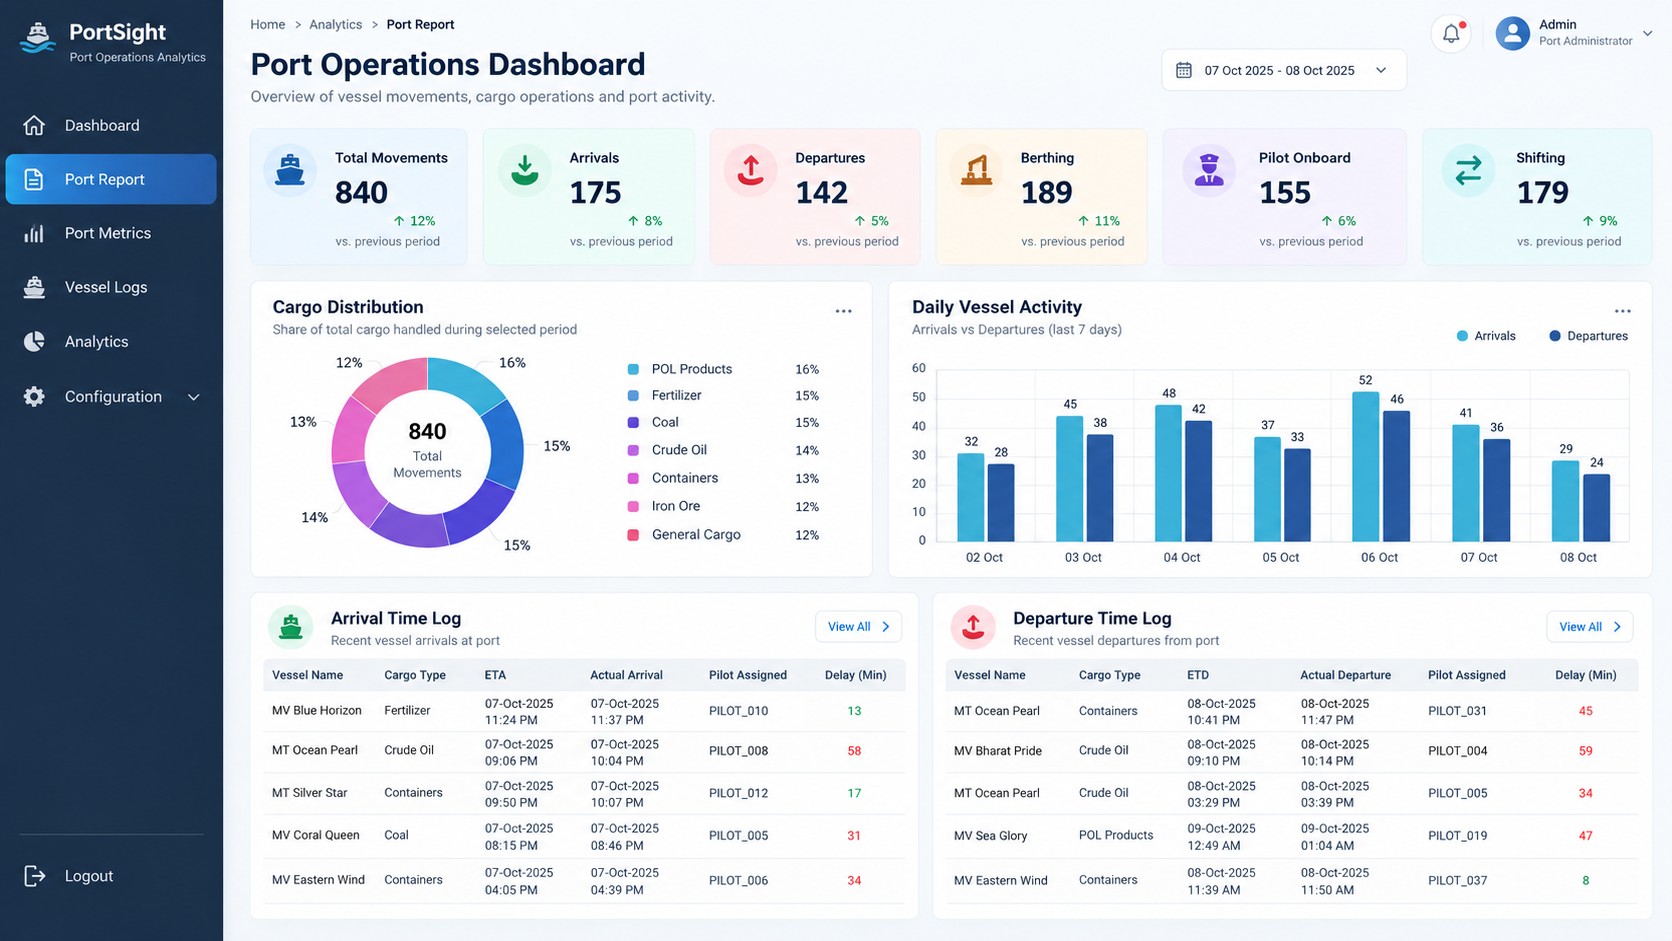Toggle Arrivals series in chart legend
This screenshot has height=941, width=1672.
coord(1486,336)
